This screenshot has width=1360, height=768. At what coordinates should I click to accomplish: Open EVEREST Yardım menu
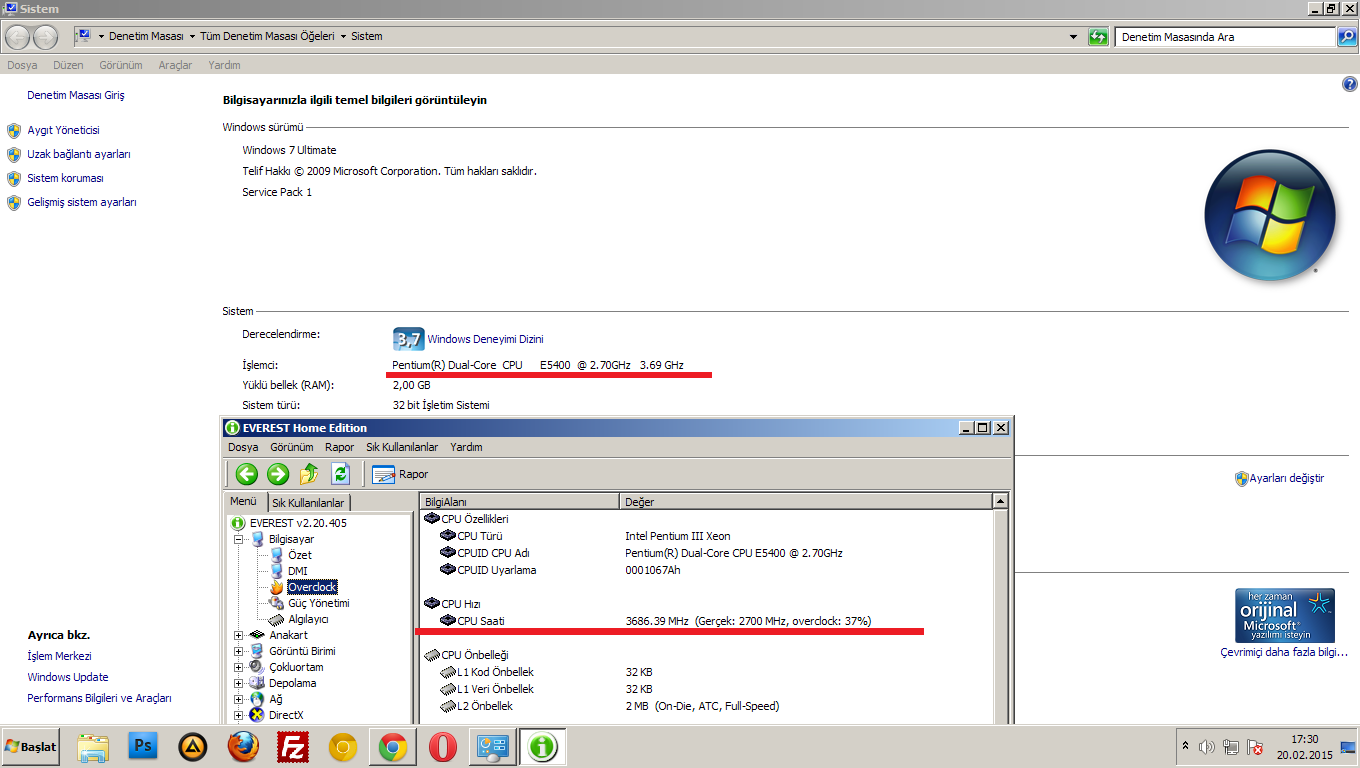pos(467,447)
